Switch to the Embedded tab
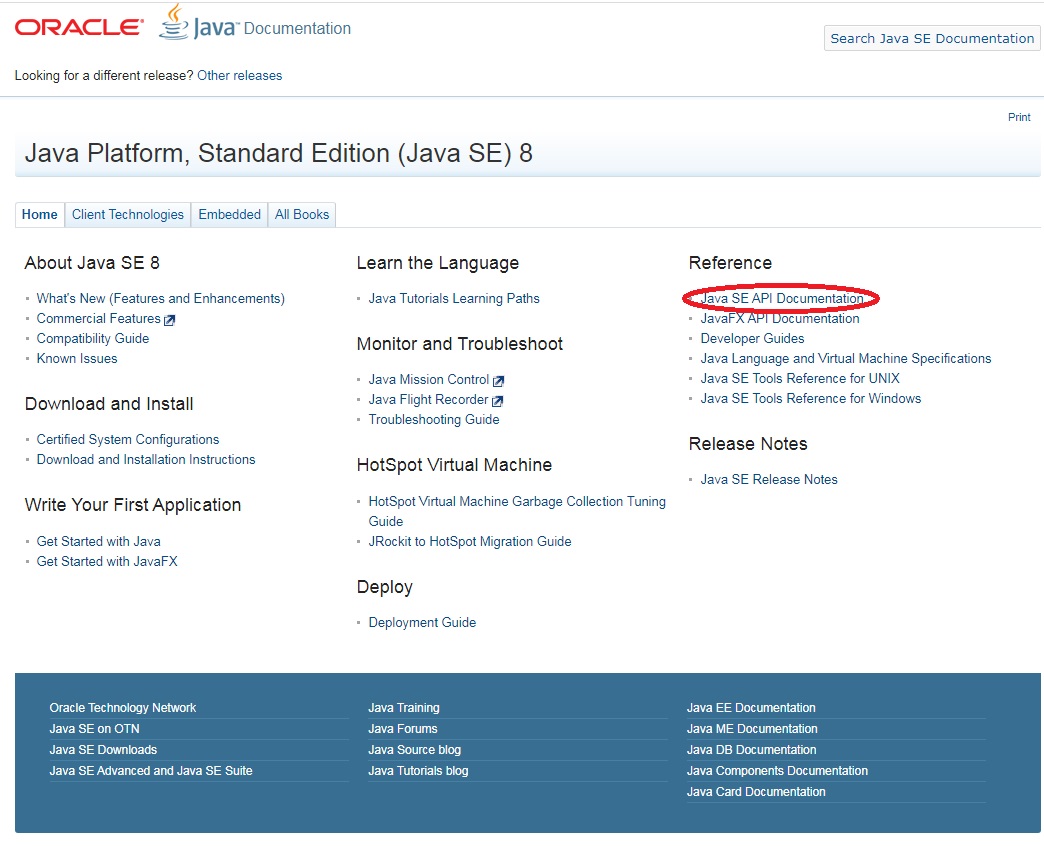This screenshot has width=1044, height=848. pyautogui.click(x=230, y=215)
